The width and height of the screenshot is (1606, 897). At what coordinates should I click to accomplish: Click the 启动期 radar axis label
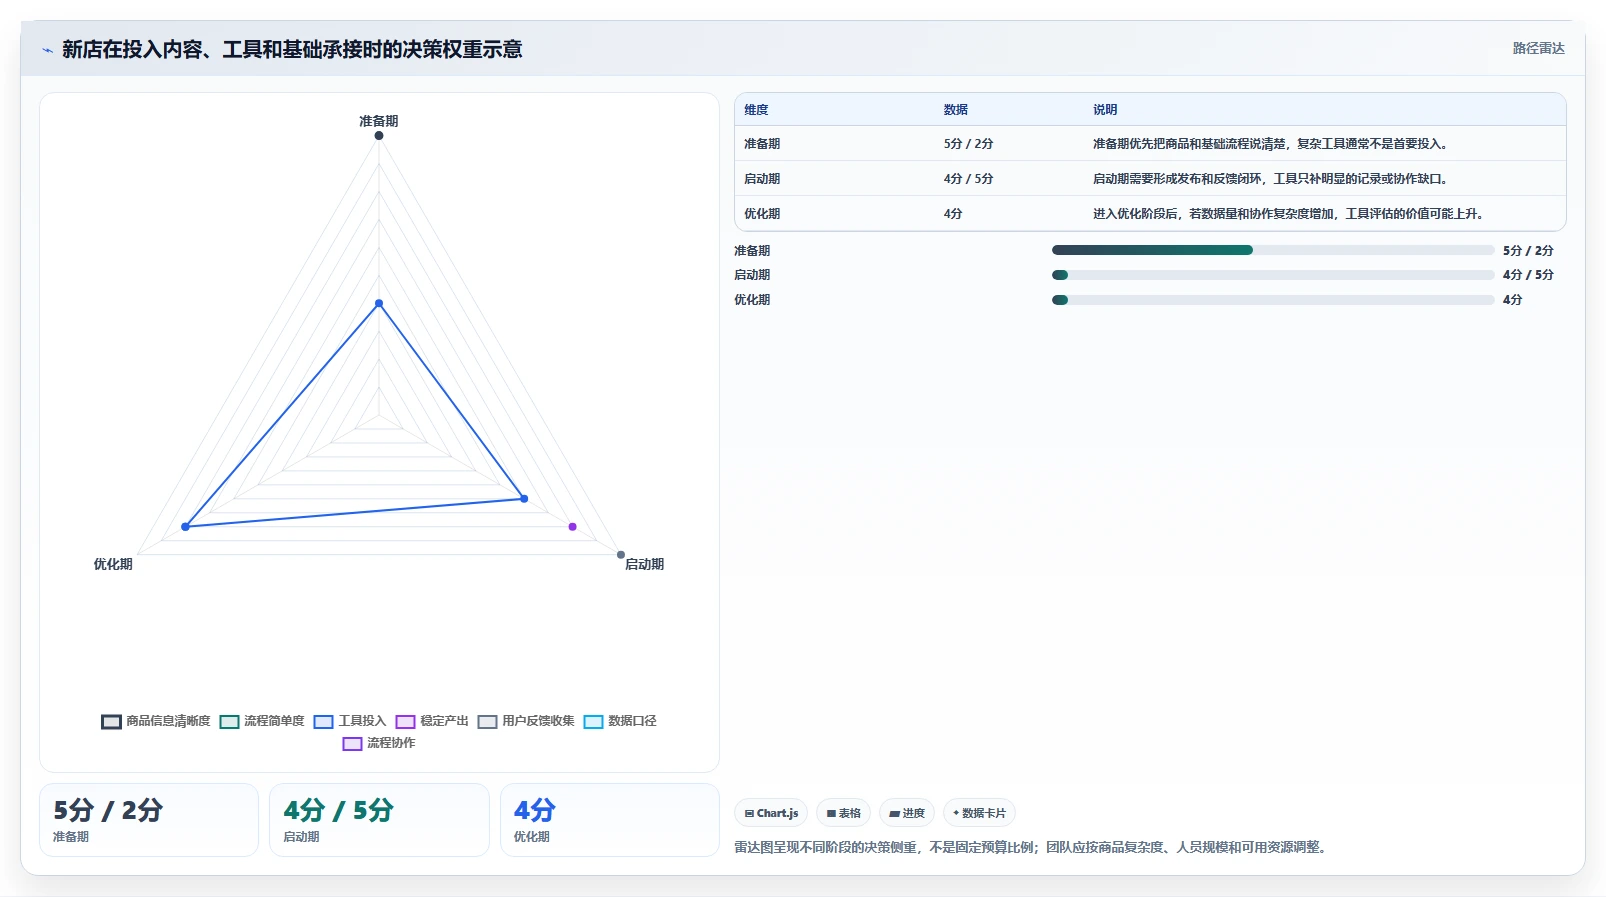pos(645,564)
